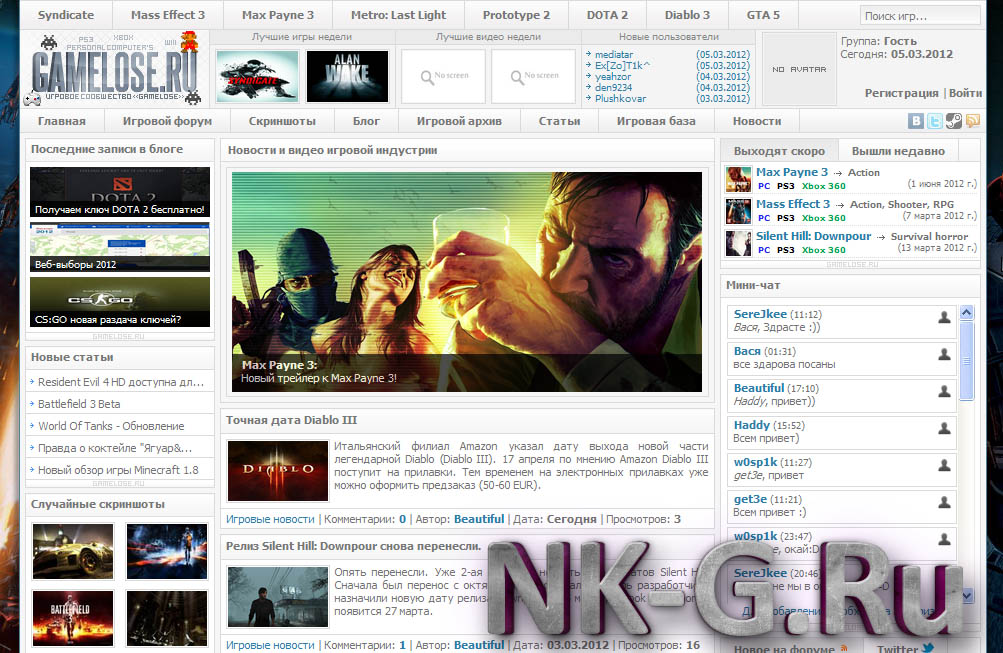The width and height of the screenshot is (1003, 653).
Task: Open article Resident Evil 4 HD
Action: coord(121,382)
